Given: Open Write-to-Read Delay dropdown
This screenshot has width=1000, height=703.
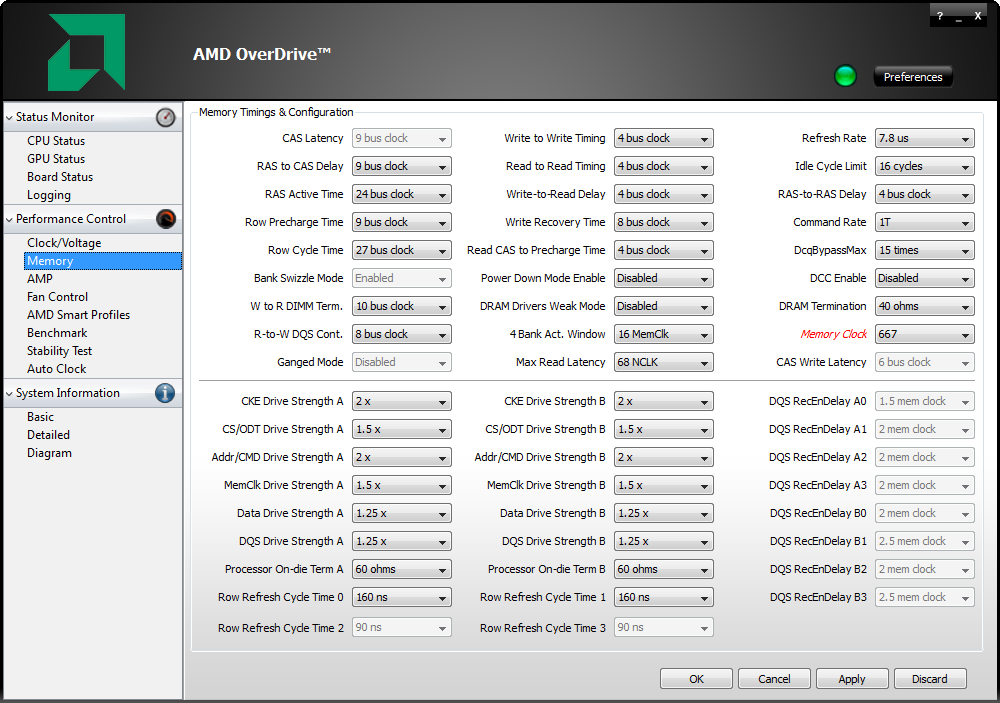Looking at the screenshot, I should click(x=664, y=194).
